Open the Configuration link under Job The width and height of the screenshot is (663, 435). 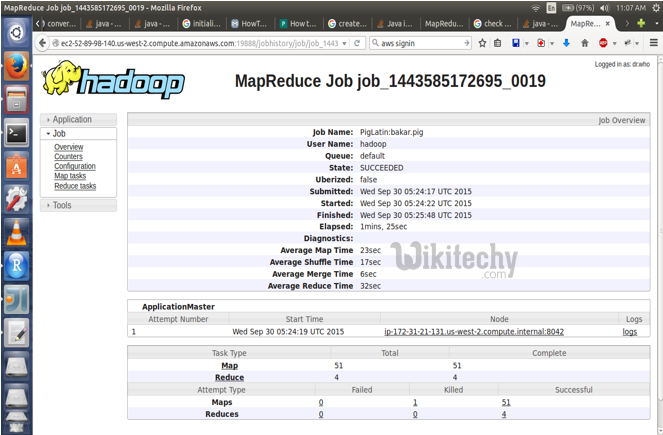75,167
